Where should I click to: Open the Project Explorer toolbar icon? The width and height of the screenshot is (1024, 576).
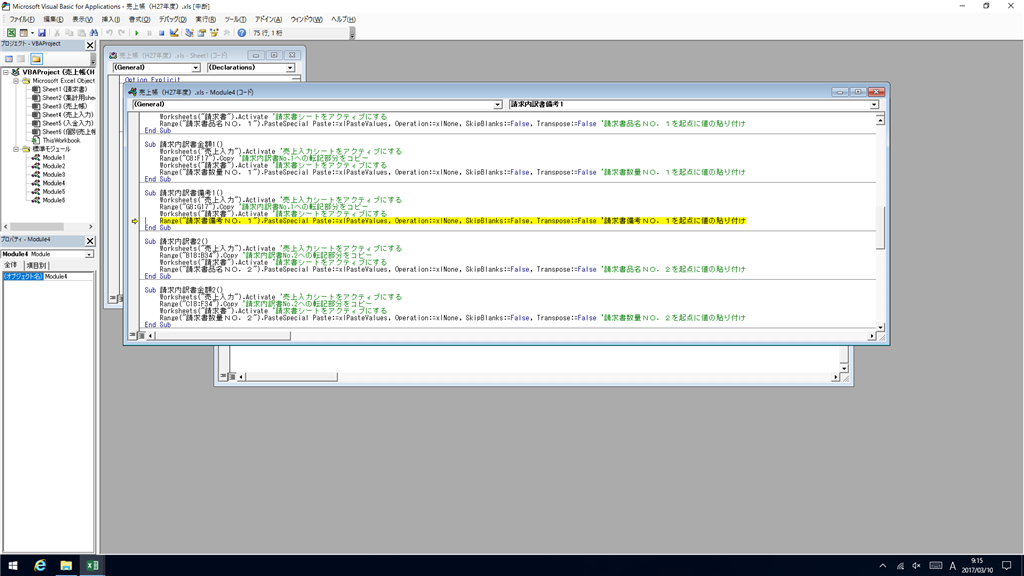click(x=189, y=33)
